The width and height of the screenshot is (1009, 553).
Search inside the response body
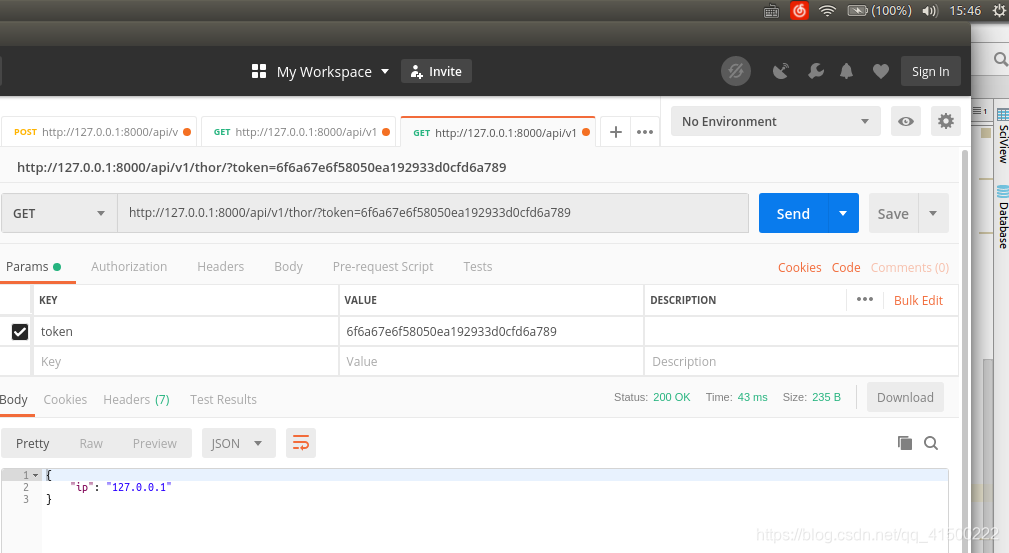coord(930,443)
